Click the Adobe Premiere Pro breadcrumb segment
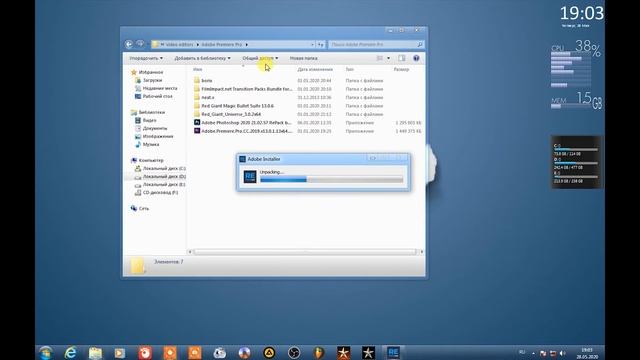 [222, 44]
